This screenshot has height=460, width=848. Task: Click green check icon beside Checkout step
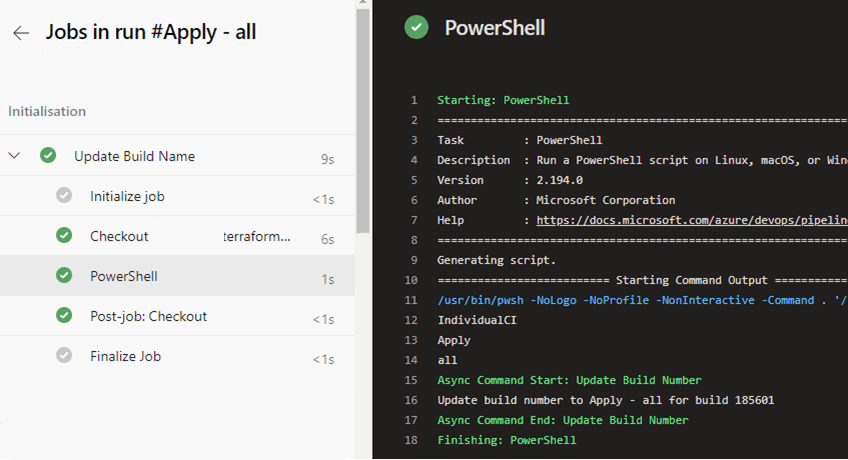pyautogui.click(x=64, y=236)
